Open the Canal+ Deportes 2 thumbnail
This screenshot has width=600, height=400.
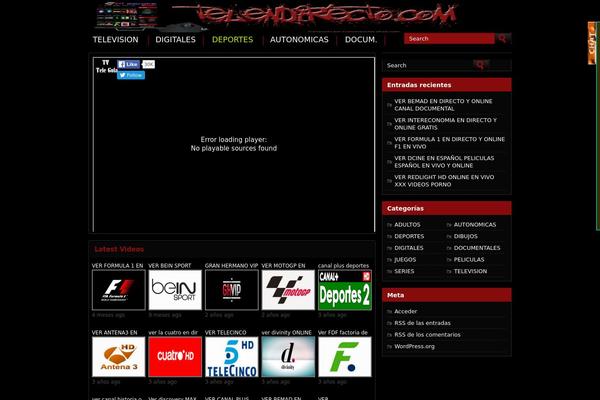click(x=345, y=290)
